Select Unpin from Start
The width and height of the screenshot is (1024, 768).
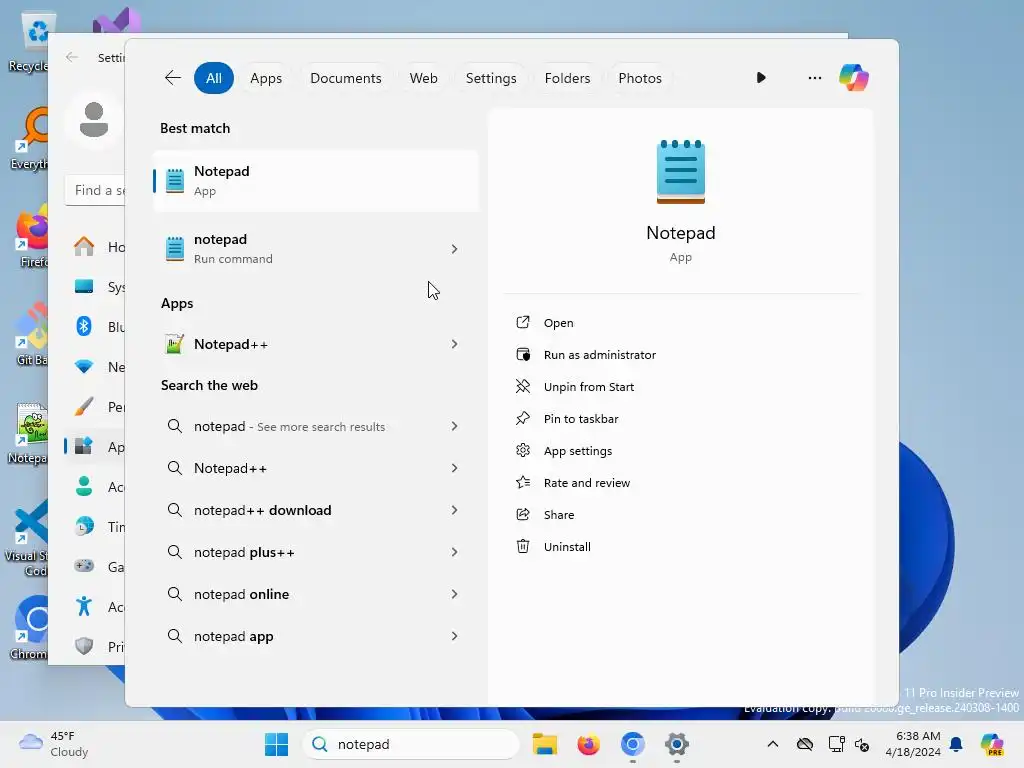tap(588, 387)
